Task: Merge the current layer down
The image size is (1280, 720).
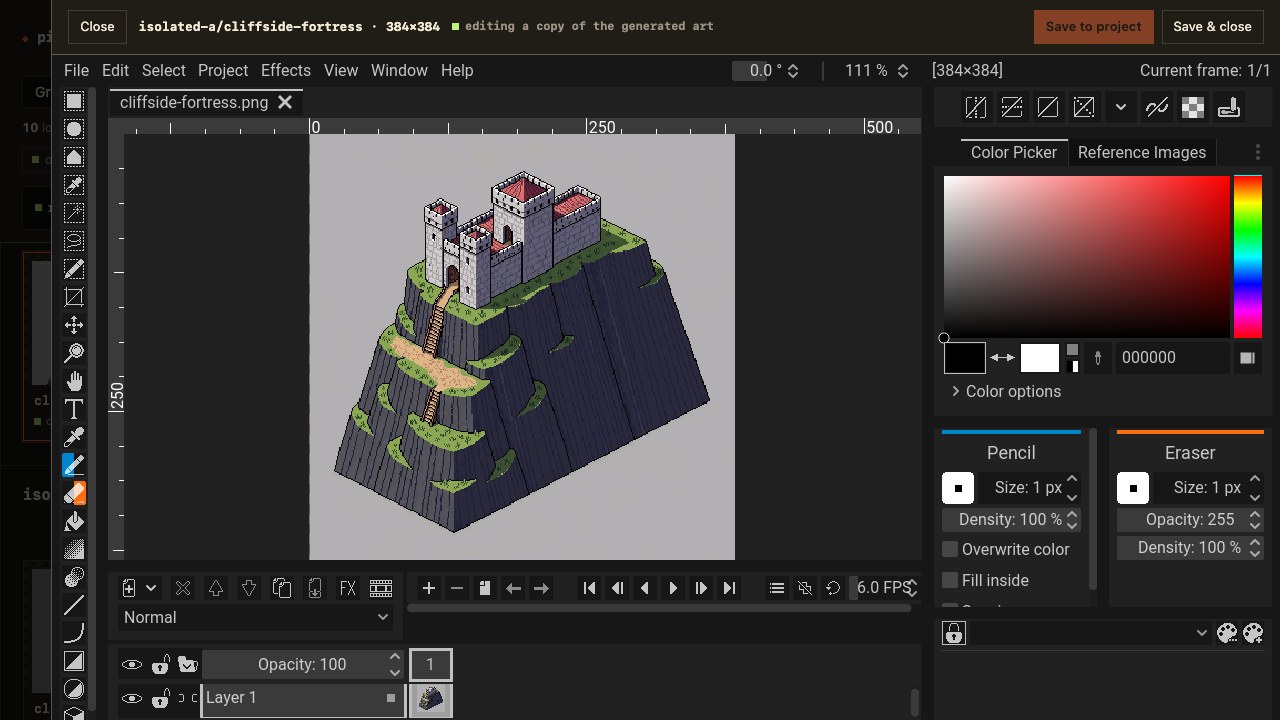Action: coord(315,588)
